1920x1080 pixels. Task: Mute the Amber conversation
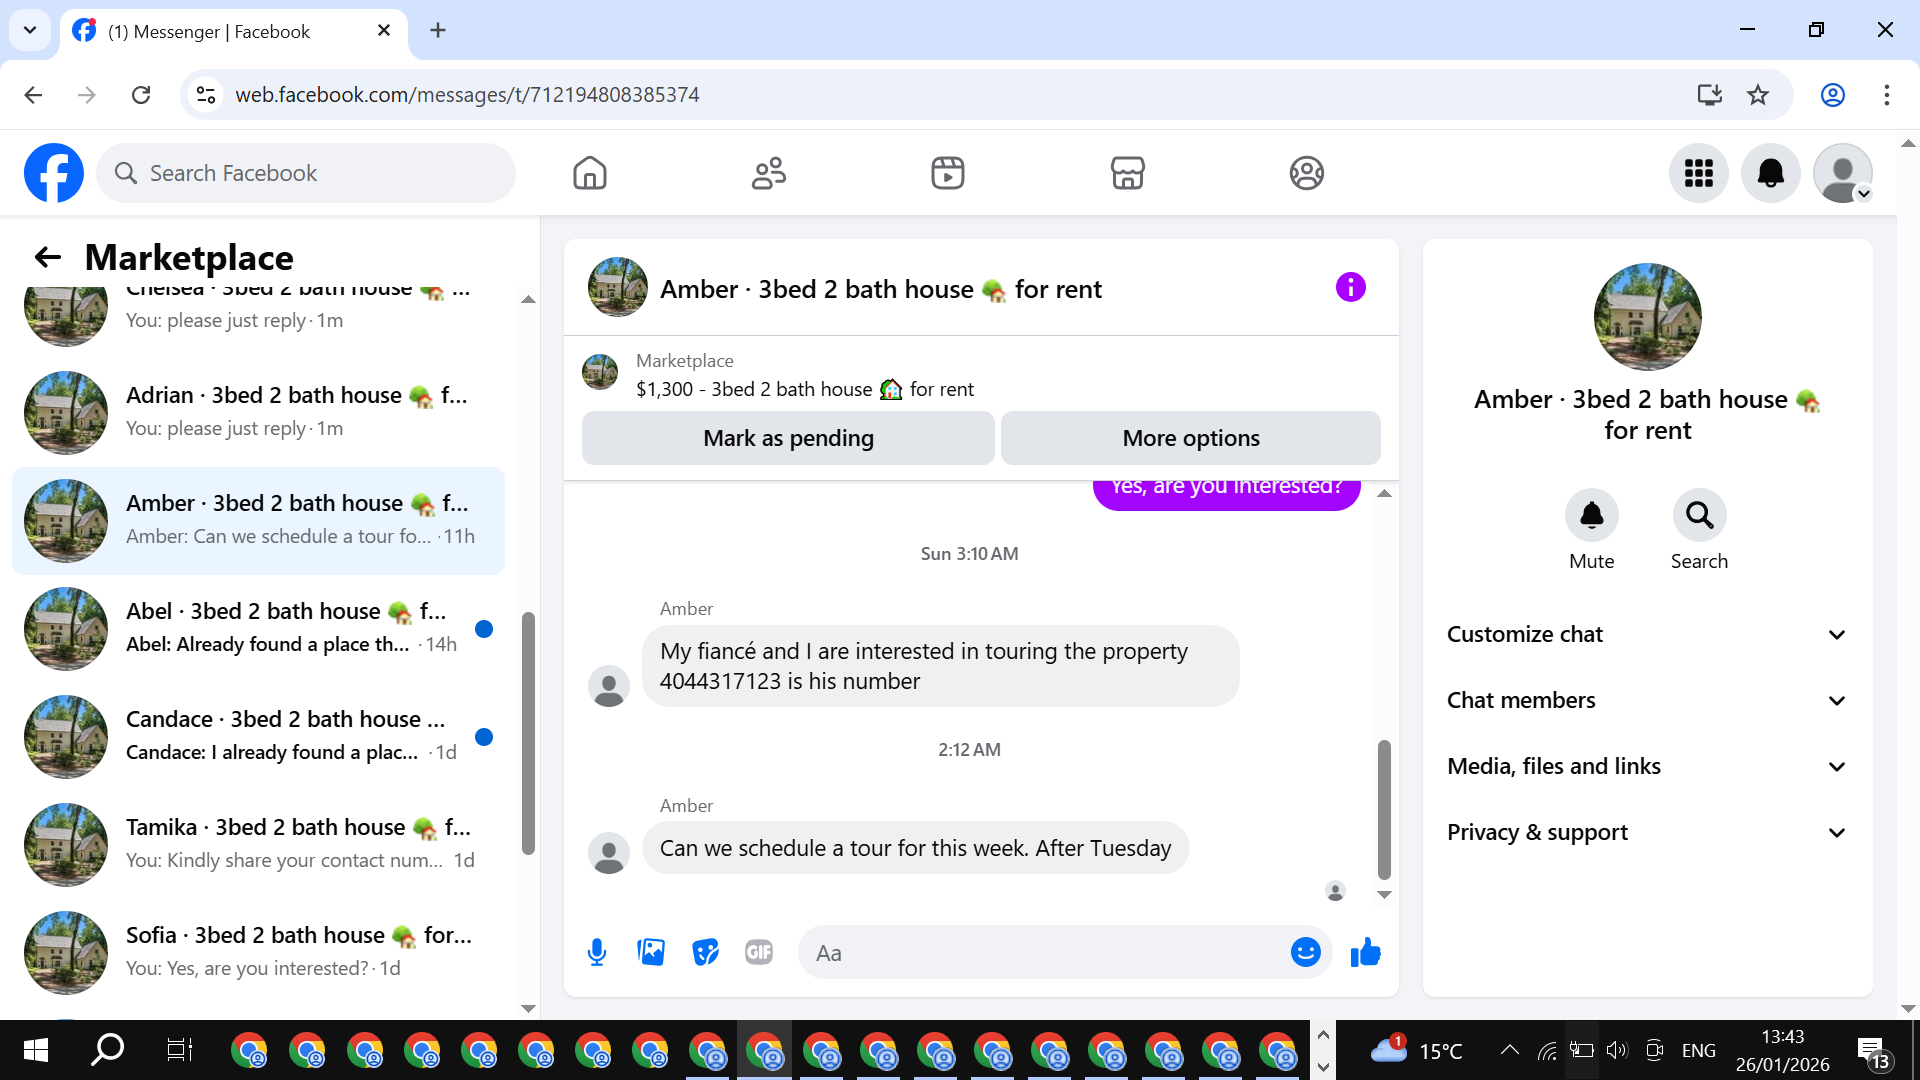pyautogui.click(x=1591, y=516)
